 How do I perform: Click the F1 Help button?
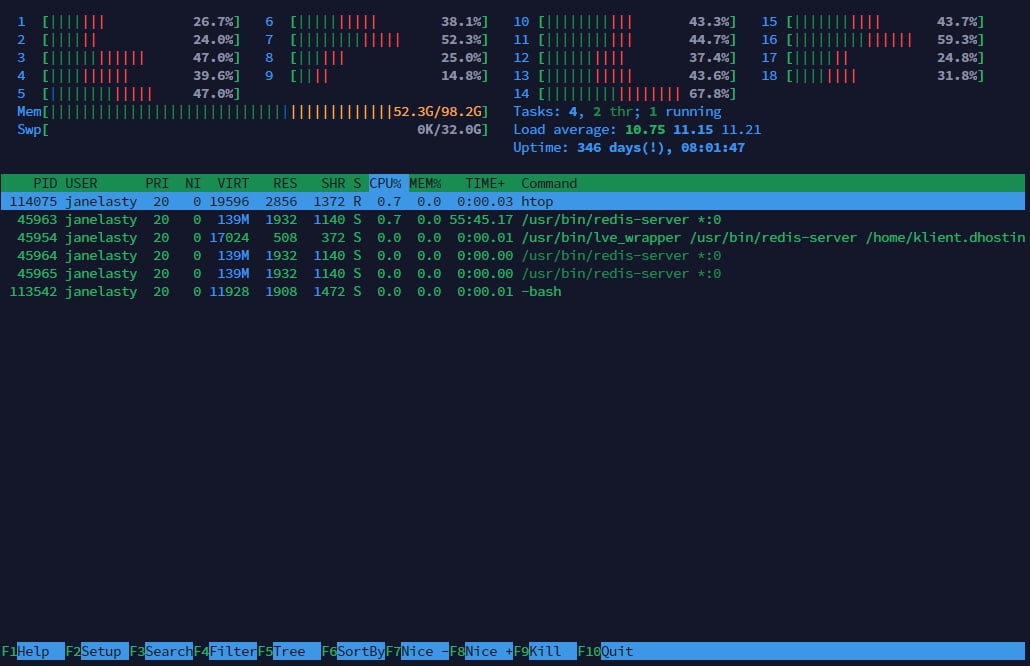click(32, 651)
